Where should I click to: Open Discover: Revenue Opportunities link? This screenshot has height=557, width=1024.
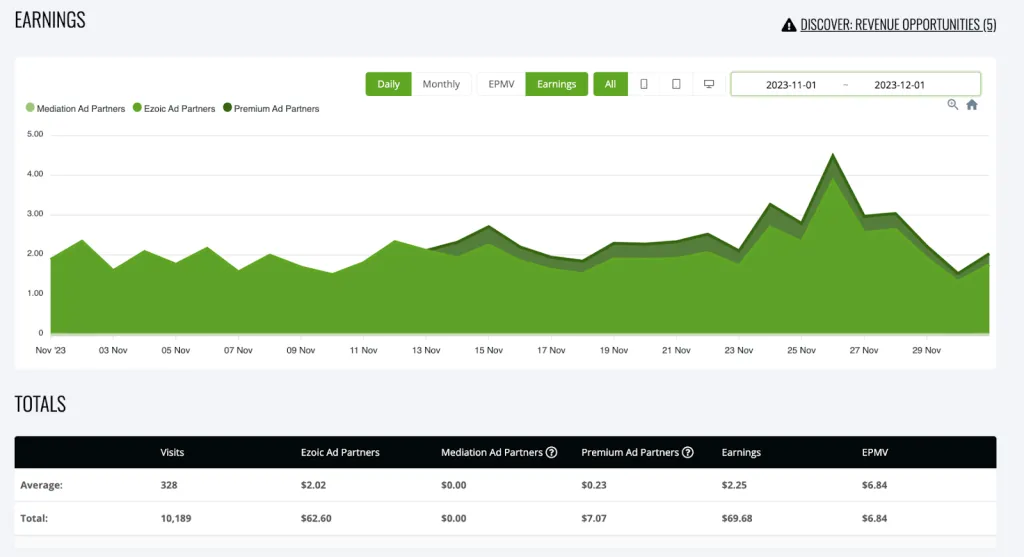click(x=898, y=25)
